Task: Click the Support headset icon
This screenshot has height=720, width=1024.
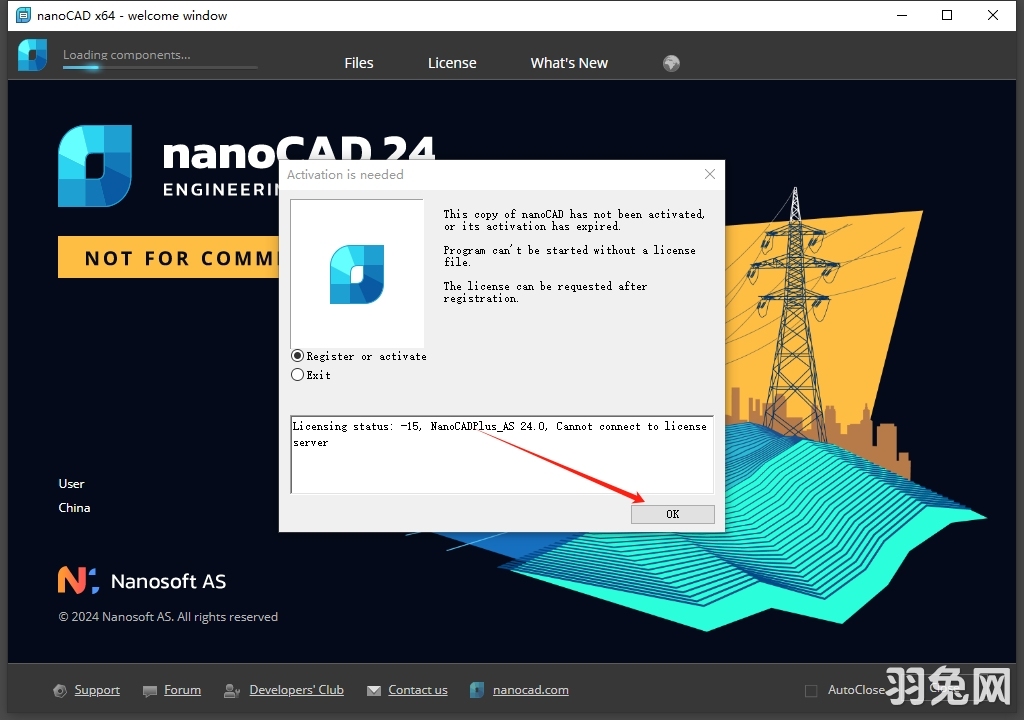Action: coord(60,690)
